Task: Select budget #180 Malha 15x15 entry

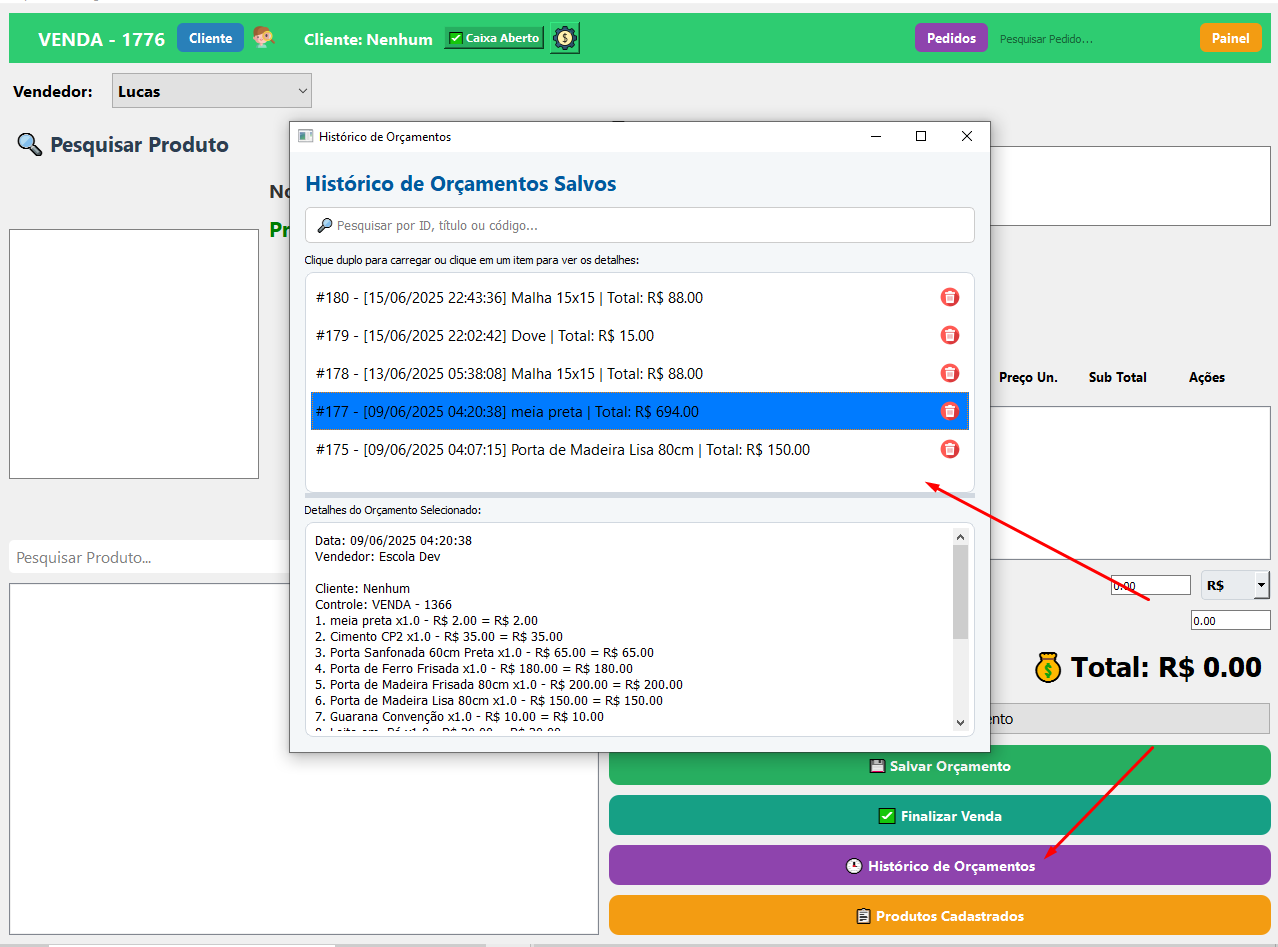Action: (x=509, y=297)
